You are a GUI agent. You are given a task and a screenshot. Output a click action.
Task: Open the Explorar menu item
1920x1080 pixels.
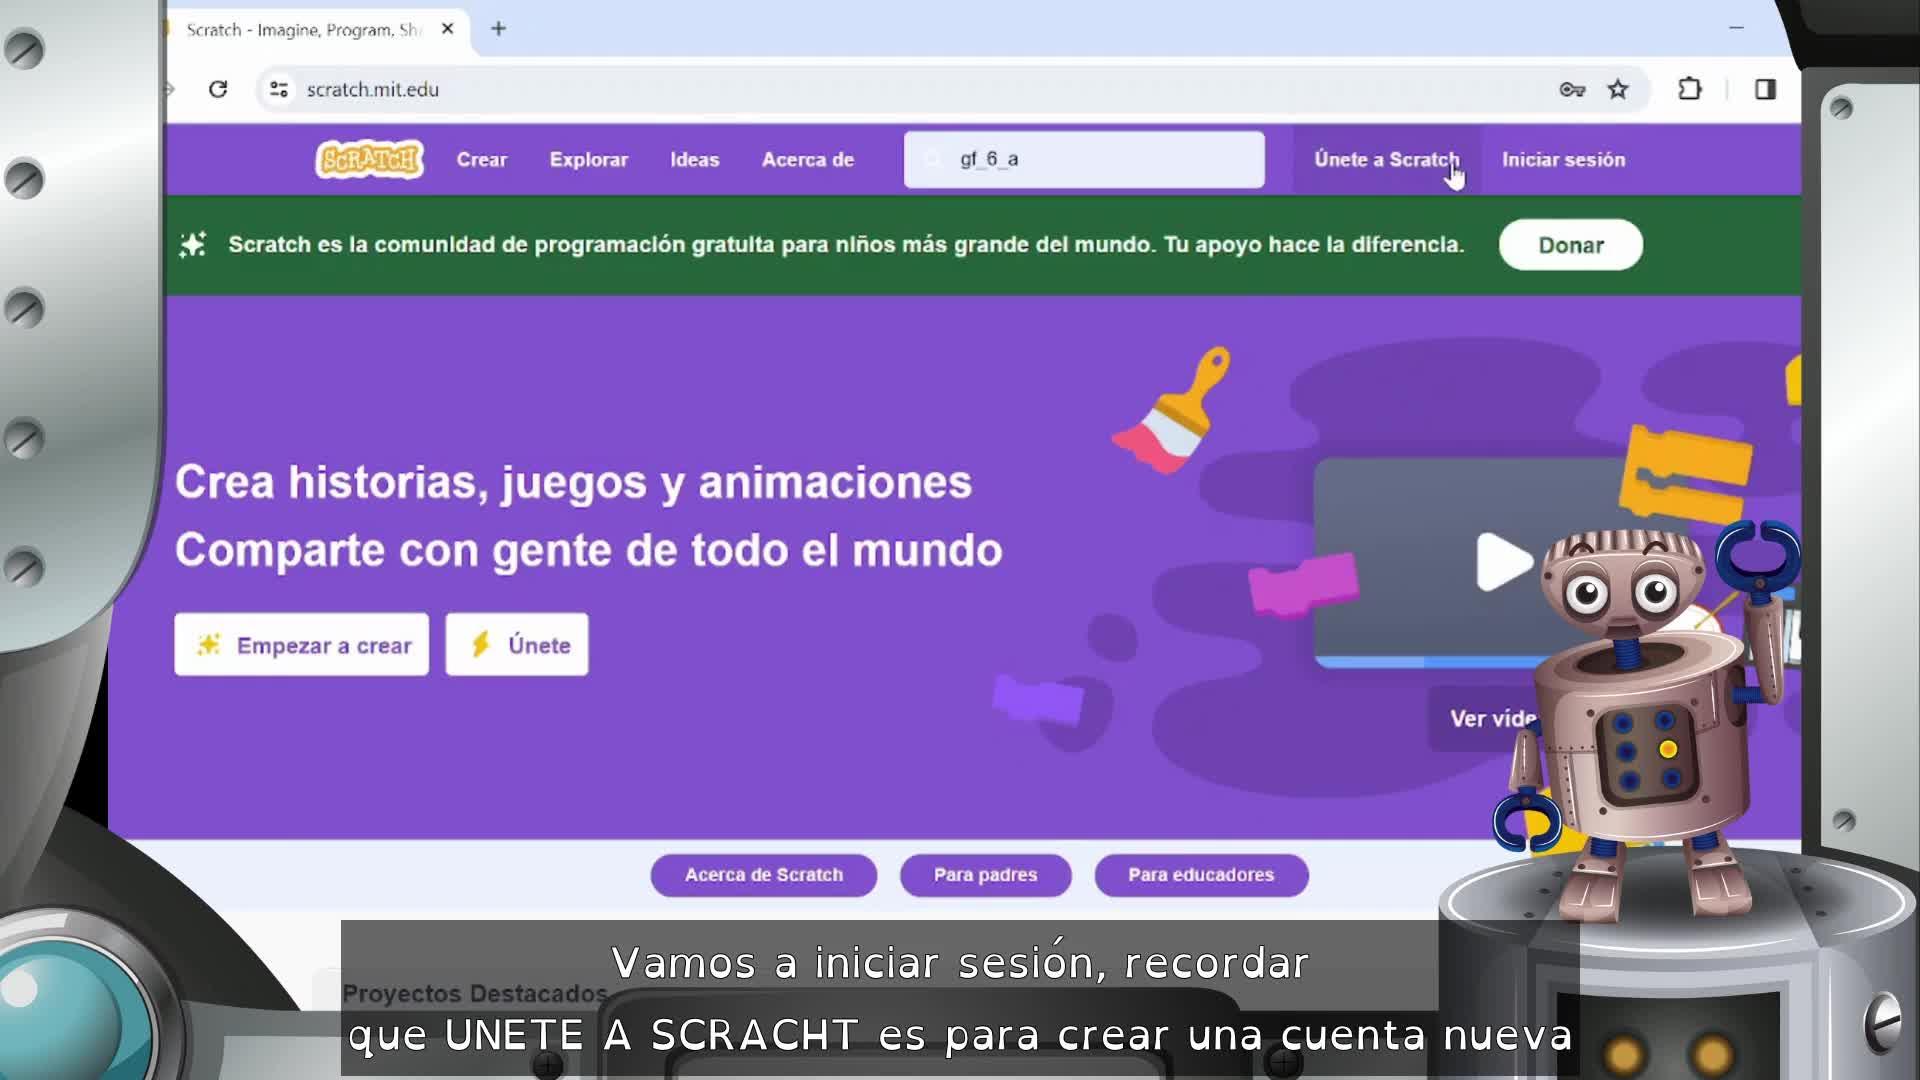[x=588, y=160]
